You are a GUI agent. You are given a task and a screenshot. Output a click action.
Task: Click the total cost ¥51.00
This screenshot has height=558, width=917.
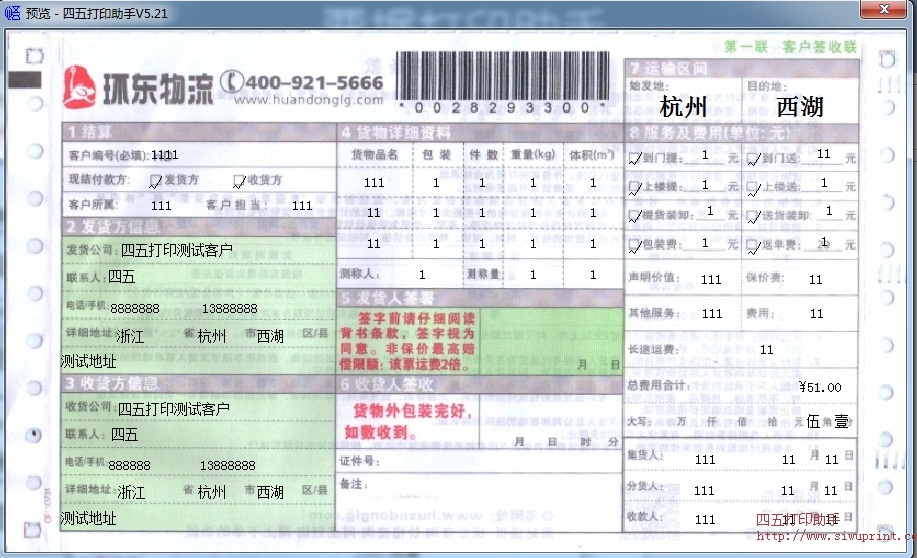pyautogui.click(x=820, y=387)
